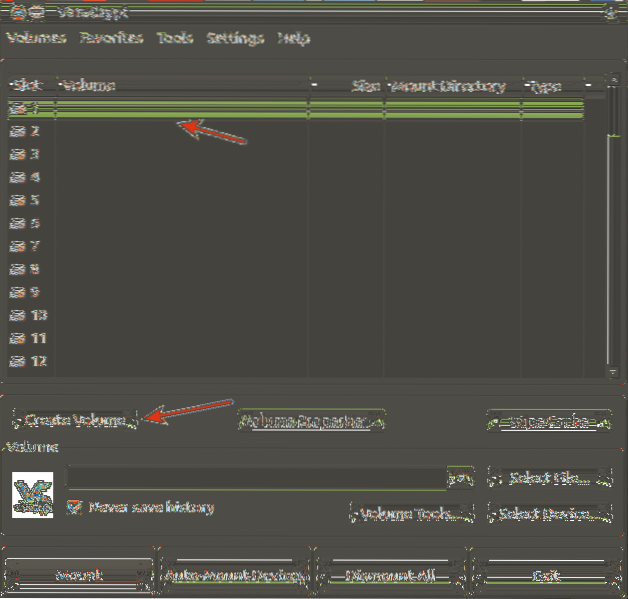
Task: Click the slot 4 drive icon
Action: pos(17,177)
